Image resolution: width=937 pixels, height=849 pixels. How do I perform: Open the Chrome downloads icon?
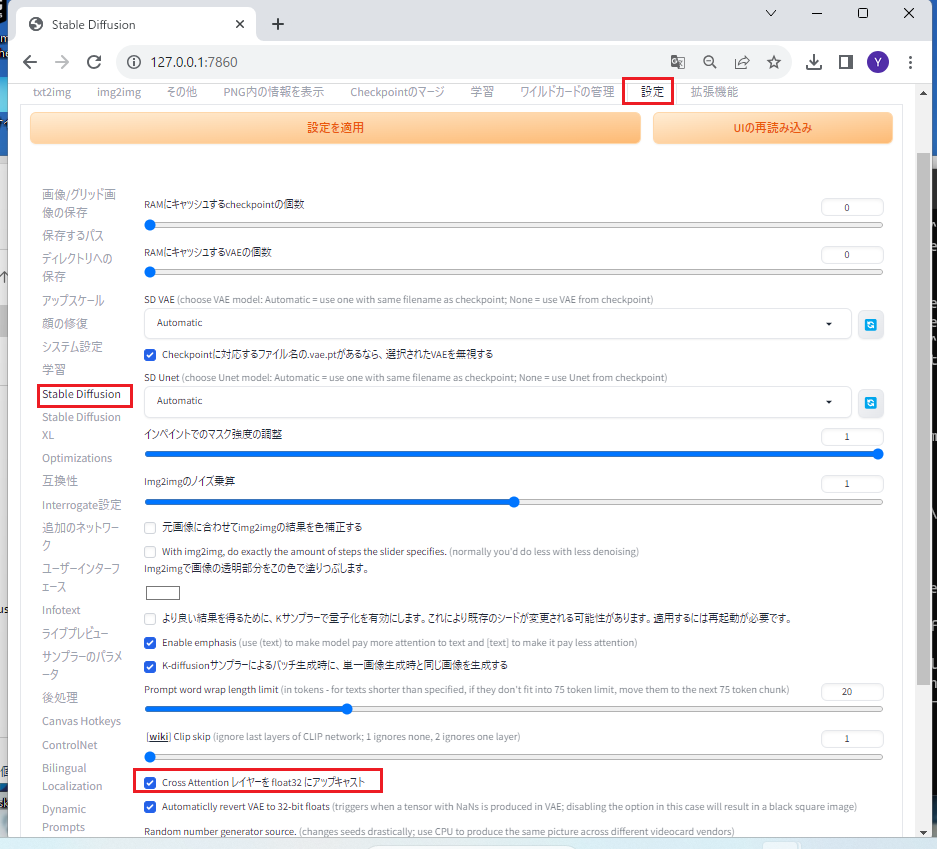(814, 62)
